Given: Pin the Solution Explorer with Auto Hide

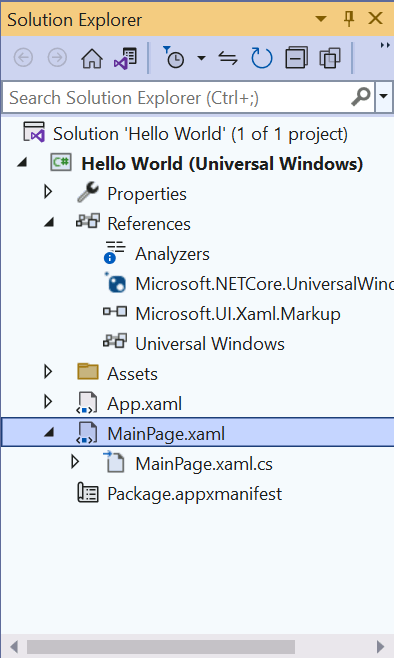Looking at the screenshot, I should tap(349, 19).
